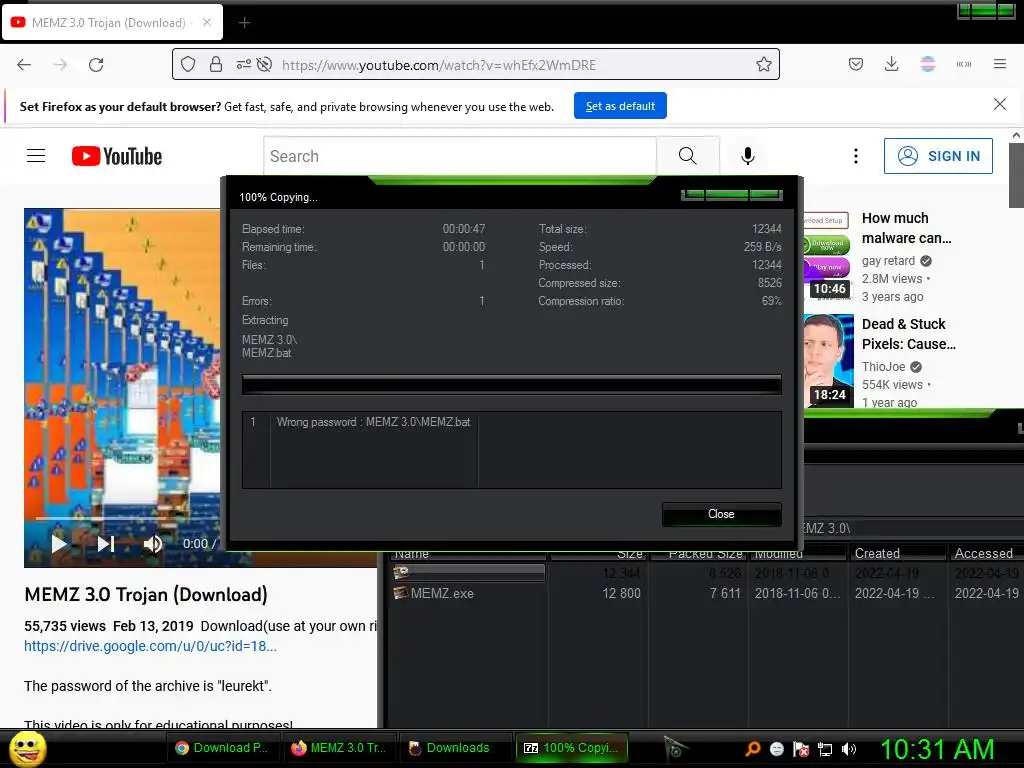Switch to MEMZ 3.0 Trojan tab
The height and width of the screenshot is (768, 1024).
(x=112, y=22)
